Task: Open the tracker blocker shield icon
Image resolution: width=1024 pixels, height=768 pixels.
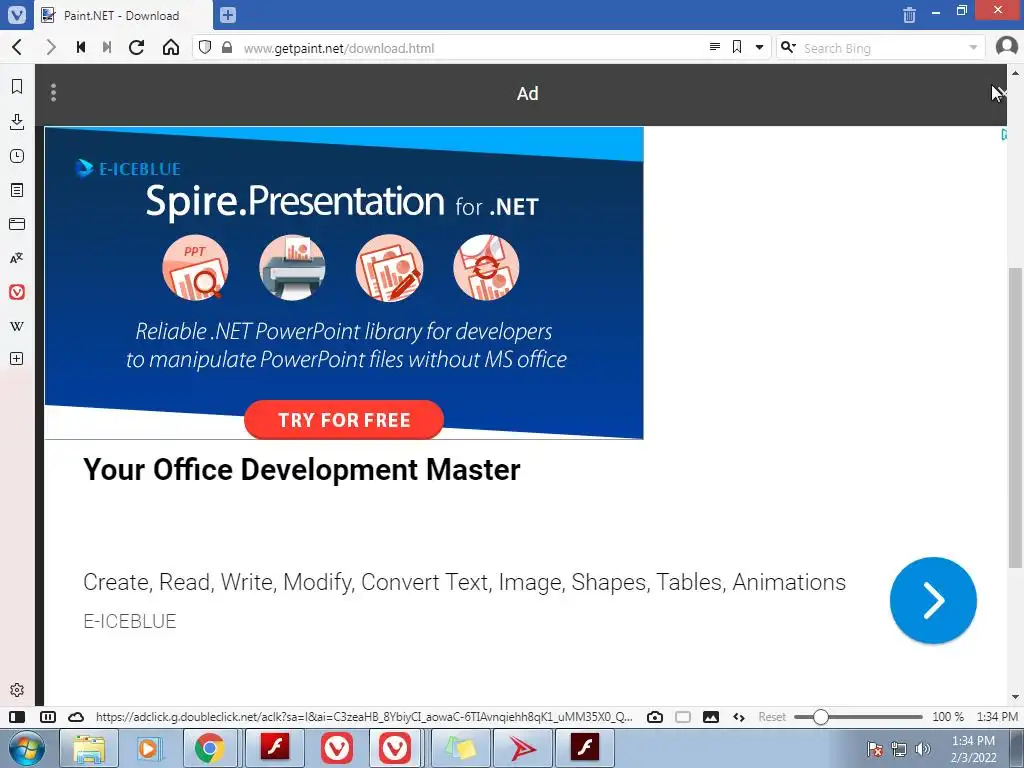Action: pos(204,47)
